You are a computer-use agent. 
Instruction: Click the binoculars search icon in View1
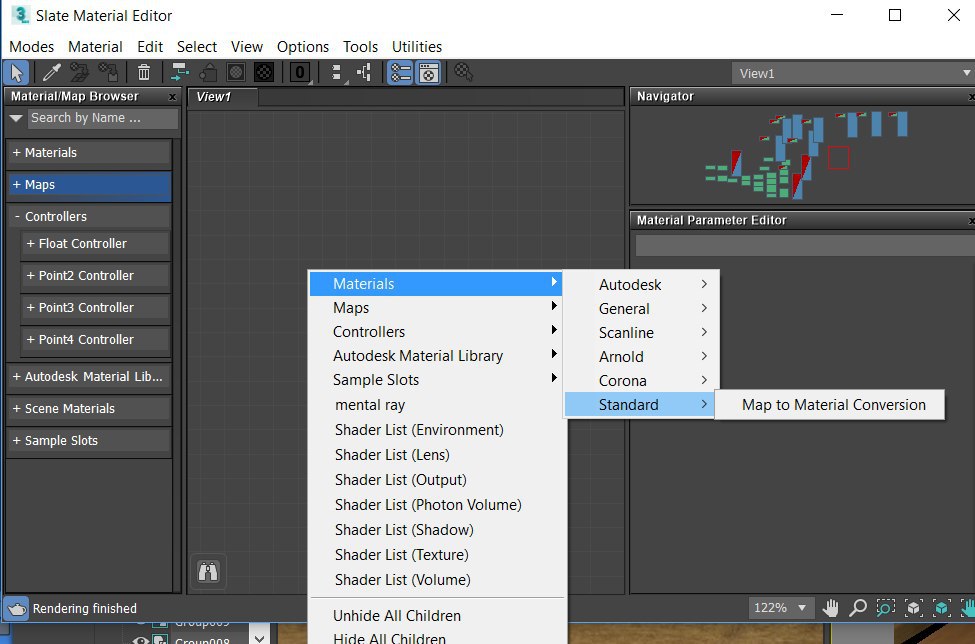pos(208,571)
